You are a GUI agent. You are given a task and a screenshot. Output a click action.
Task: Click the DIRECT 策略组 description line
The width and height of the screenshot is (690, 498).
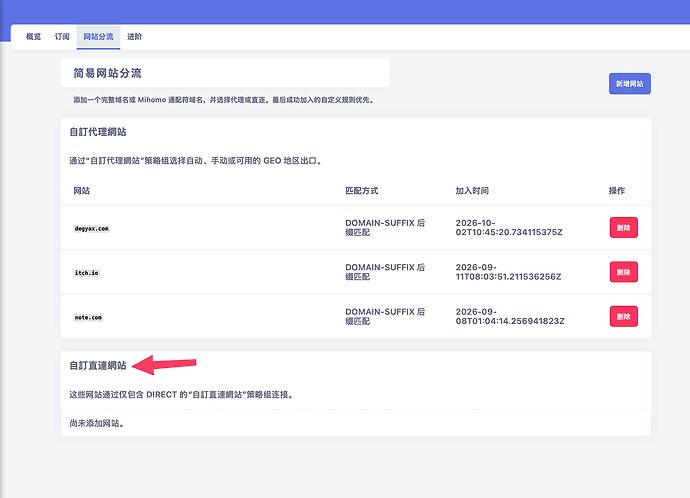point(181,395)
